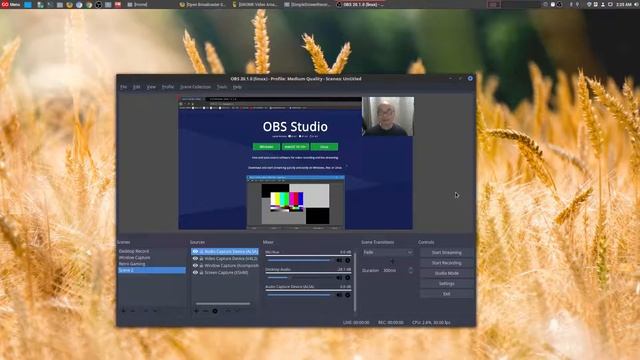Mute the Mic/Aux channel speaker icon
This screenshot has height=360, width=640.
(x=339, y=260)
